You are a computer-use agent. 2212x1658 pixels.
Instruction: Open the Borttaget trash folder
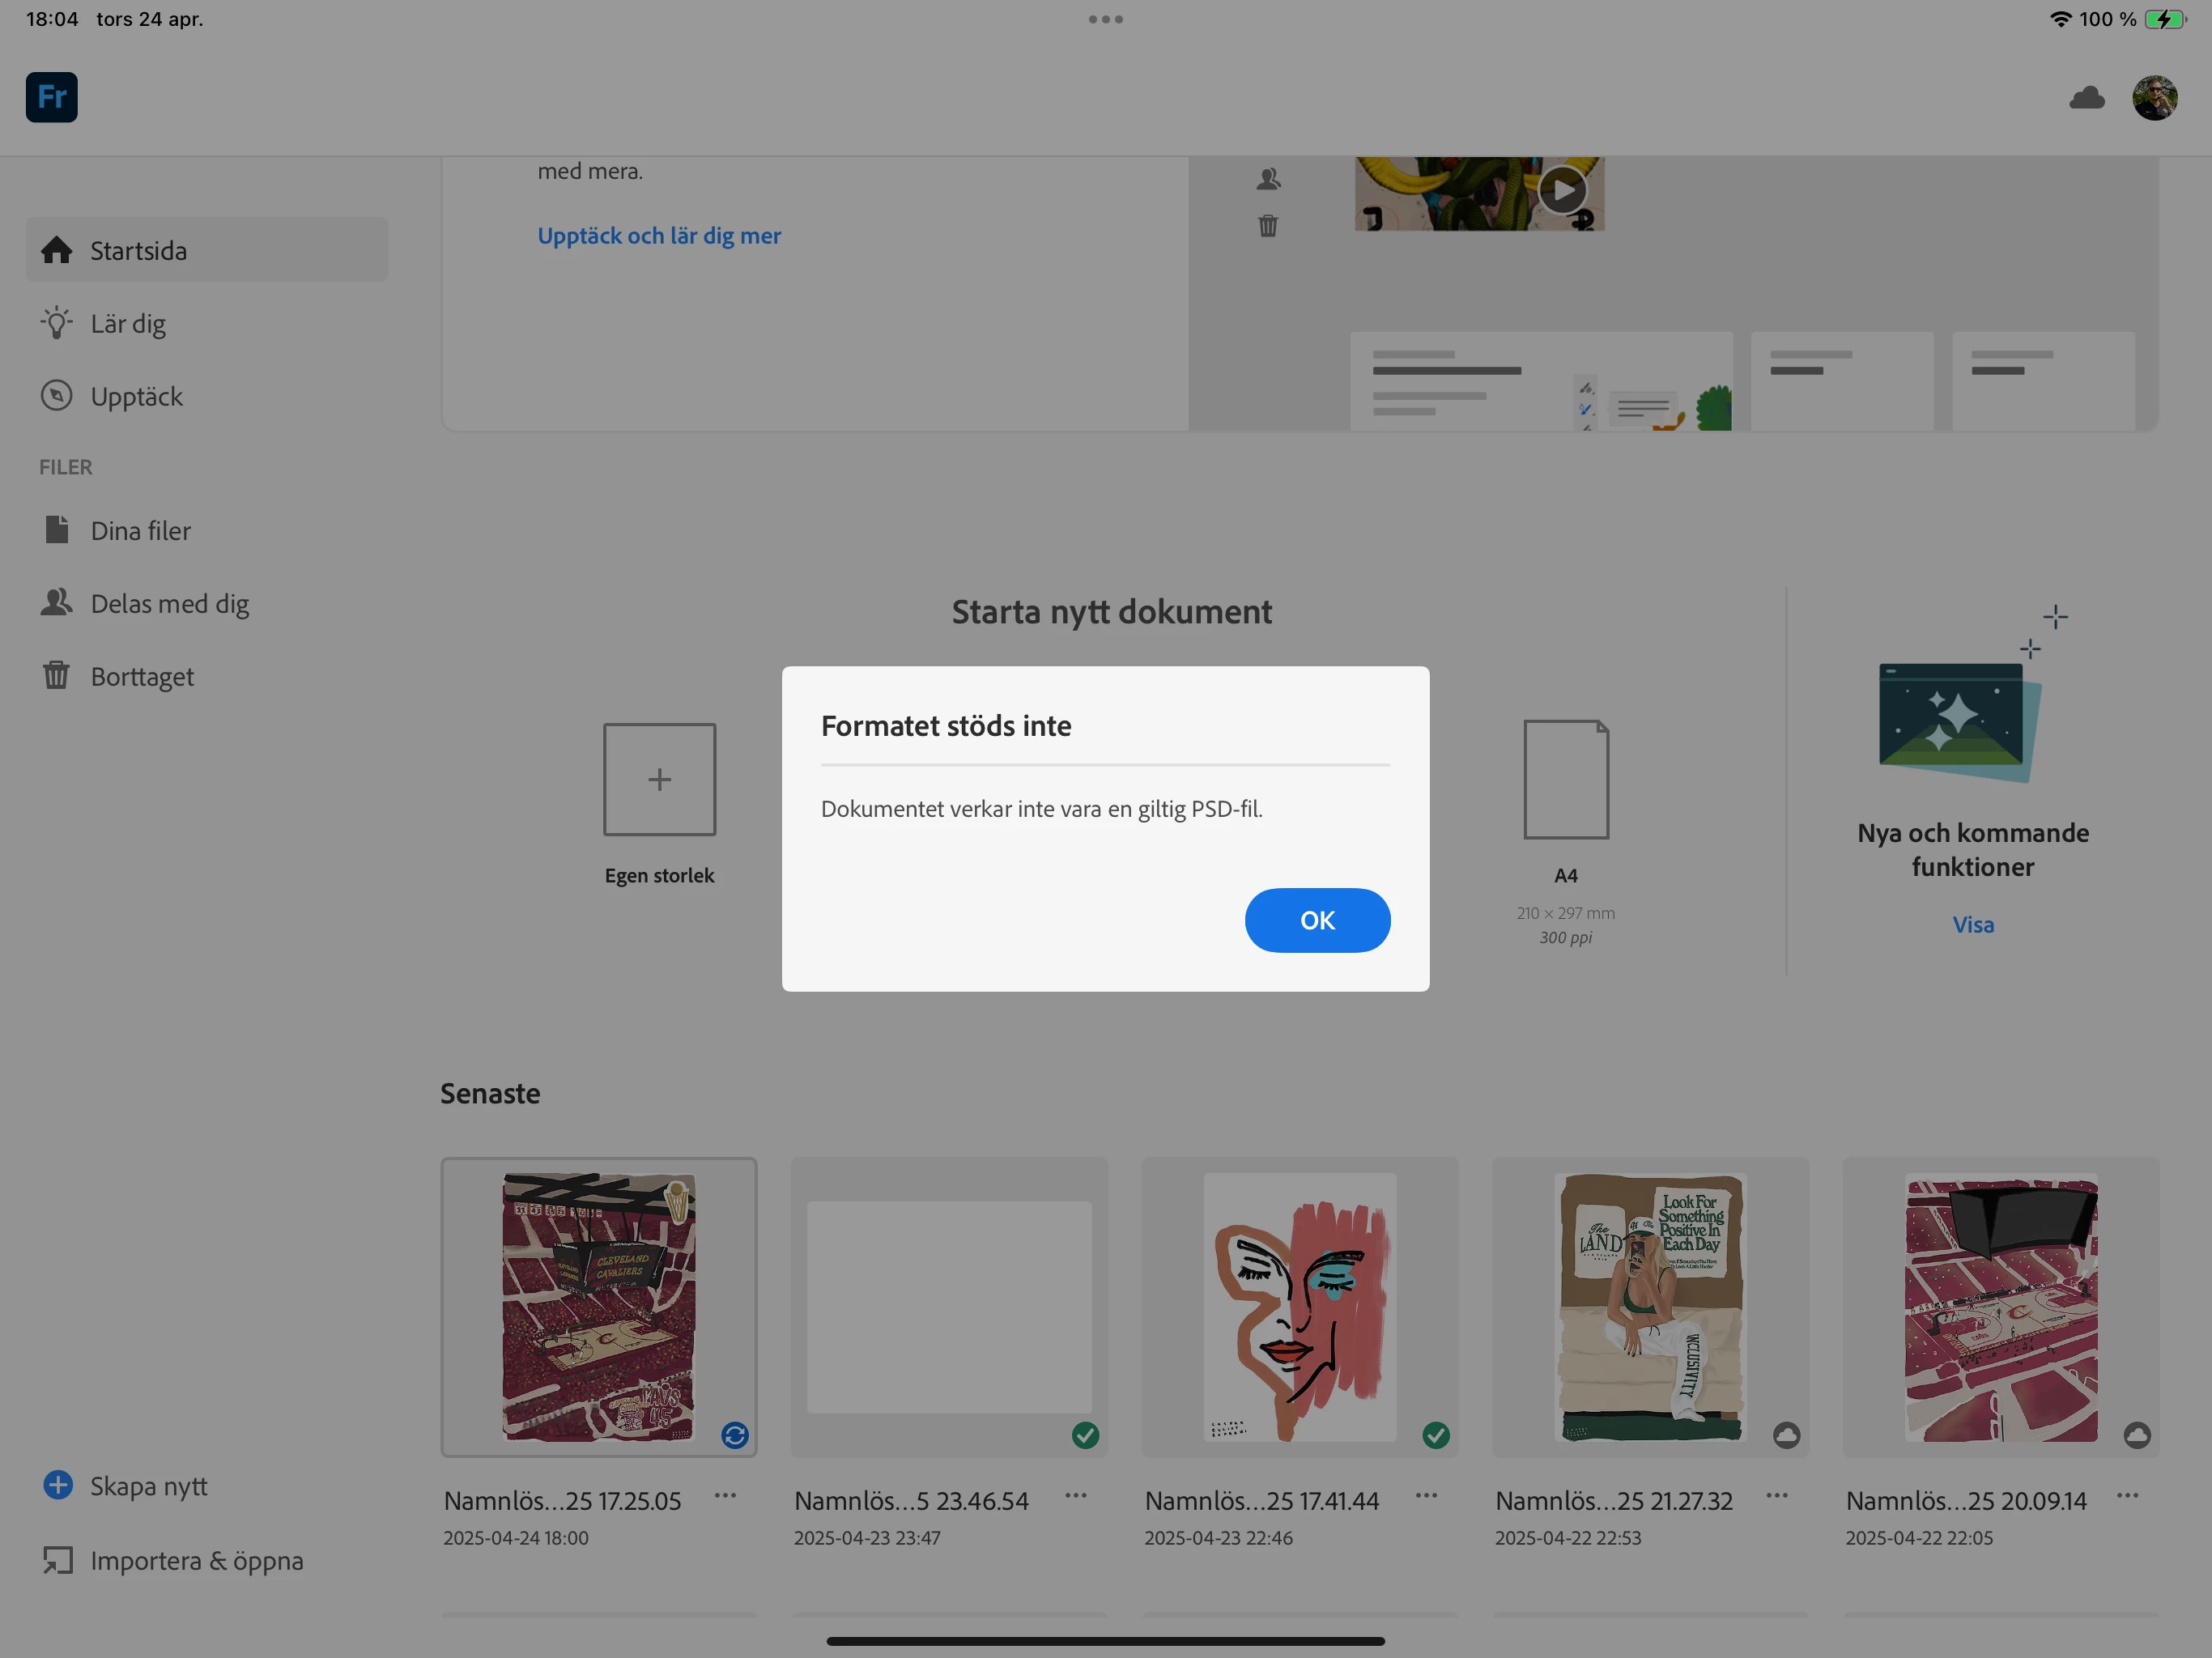[142, 676]
